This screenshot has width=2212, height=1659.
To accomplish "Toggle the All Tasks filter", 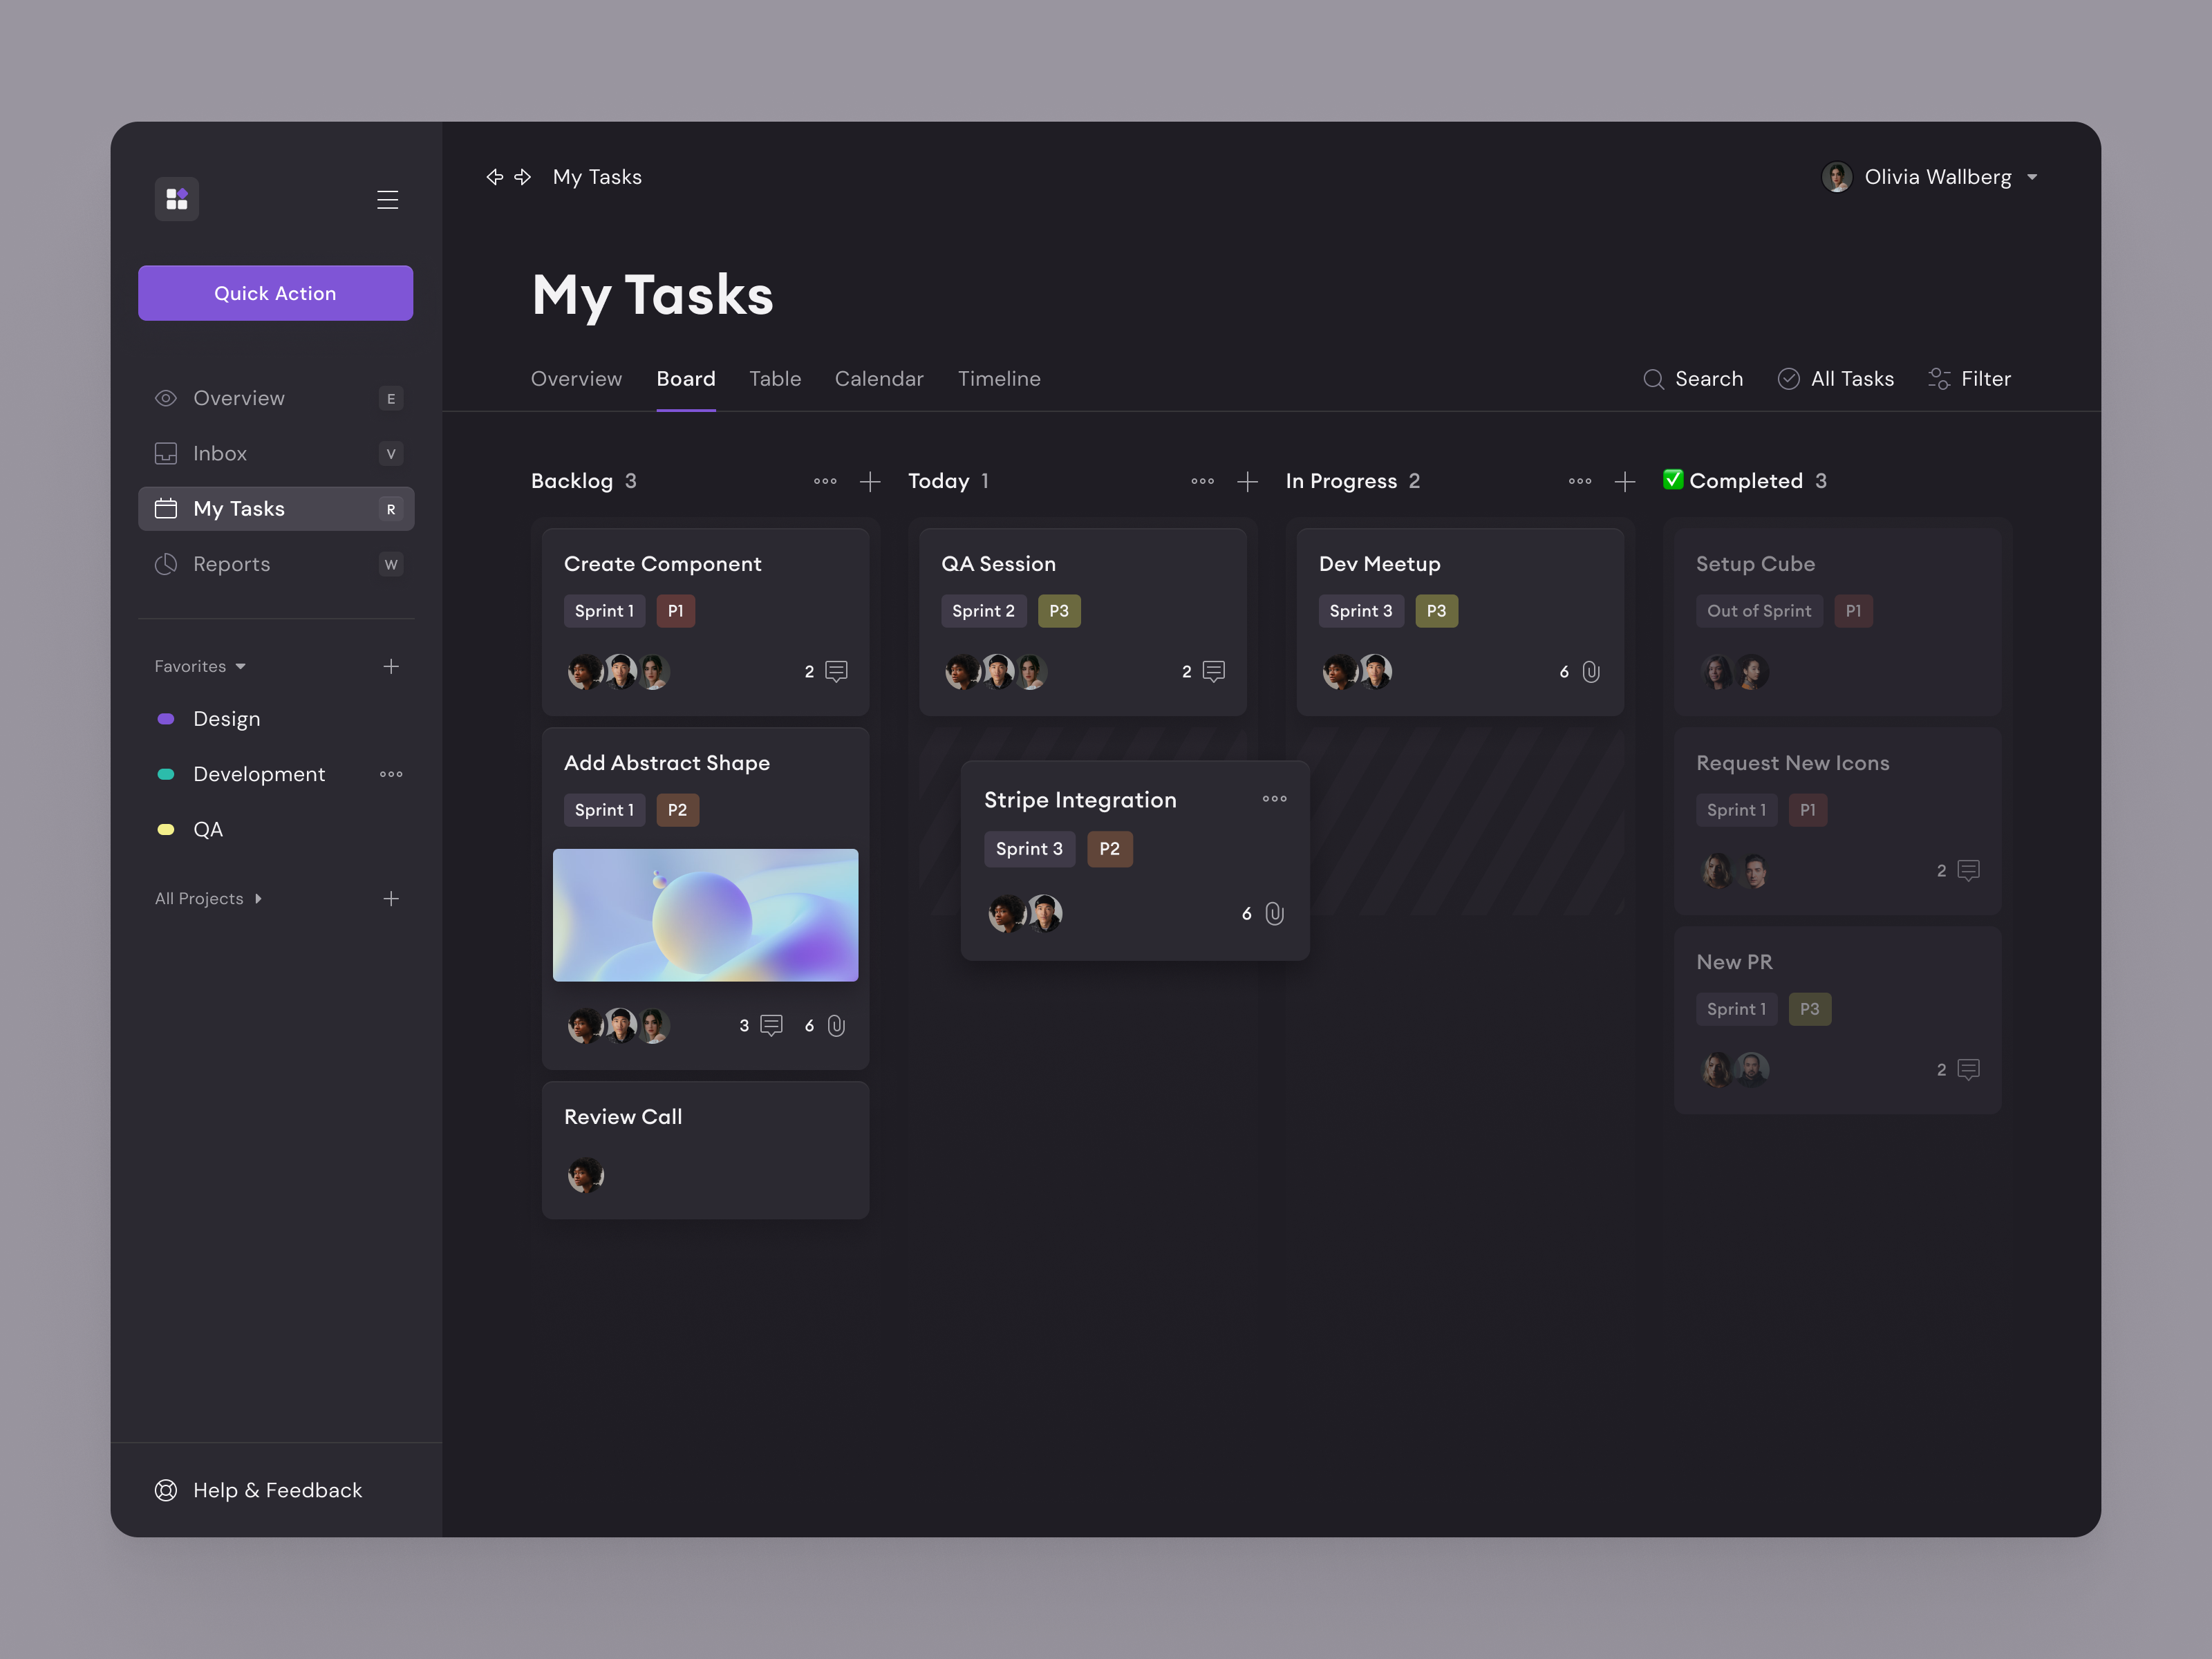I will point(1836,379).
